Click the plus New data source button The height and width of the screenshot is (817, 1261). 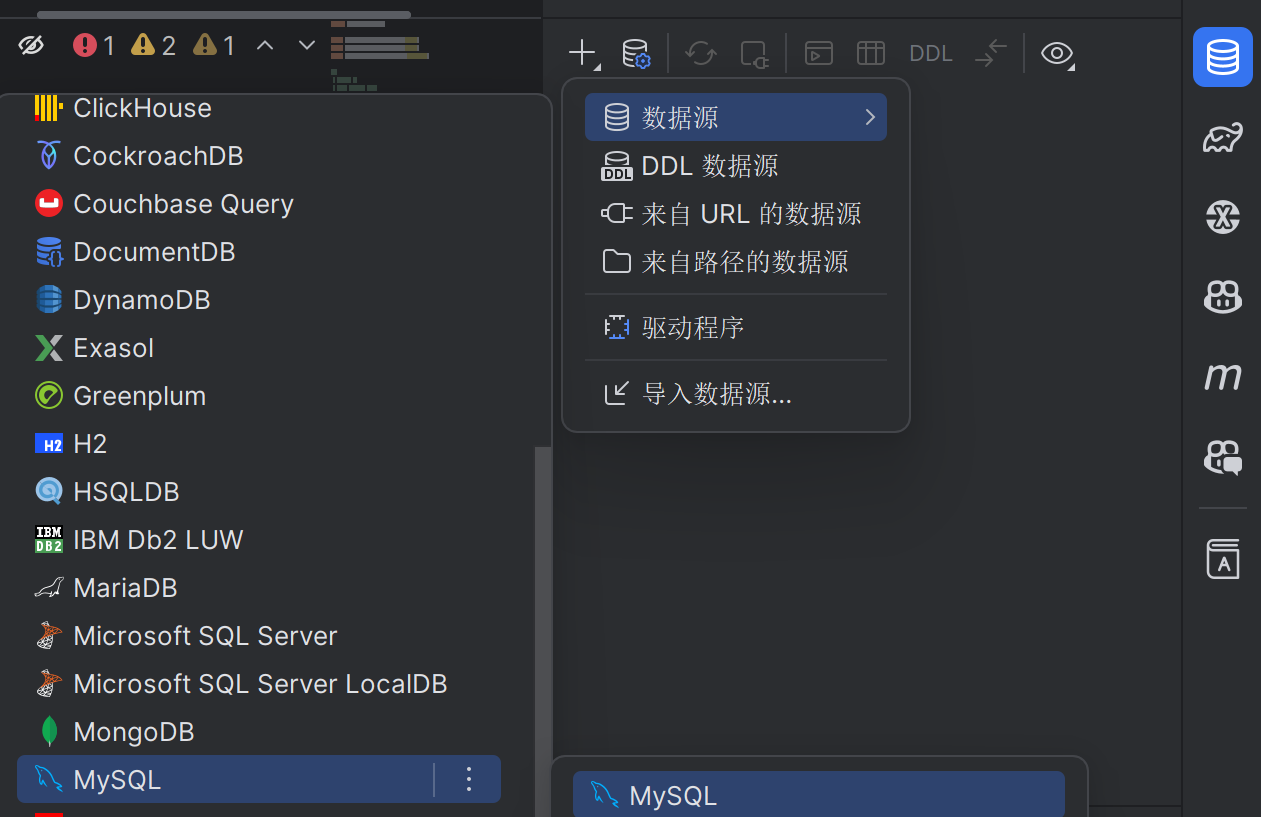coord(582,53)
